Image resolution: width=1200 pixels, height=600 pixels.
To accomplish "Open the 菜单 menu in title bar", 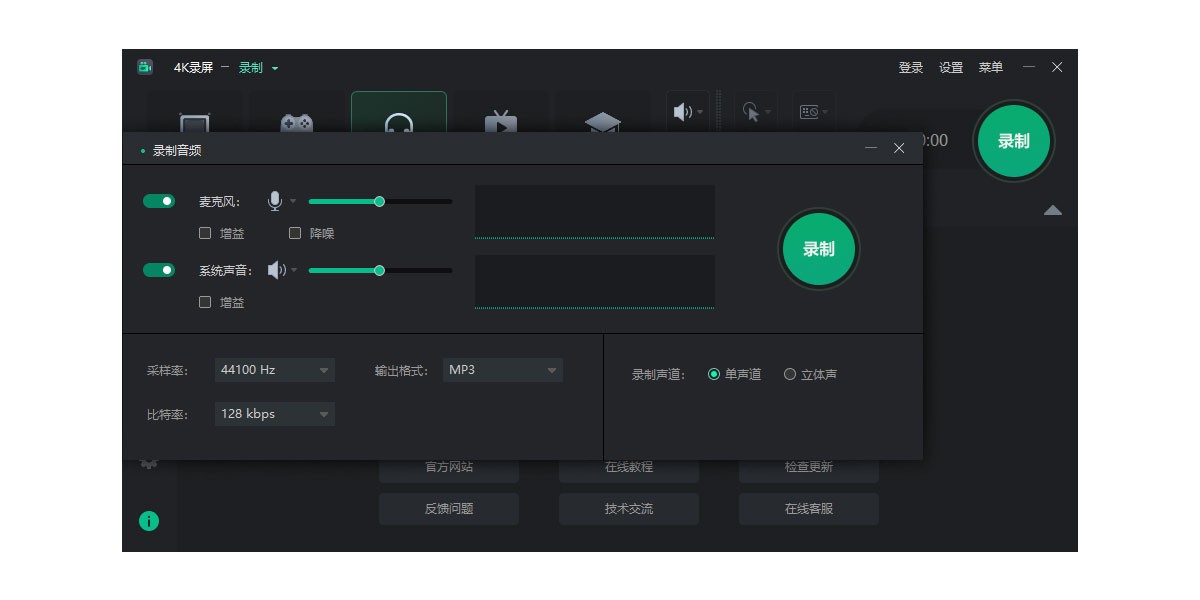I will (x=990, y=68).
